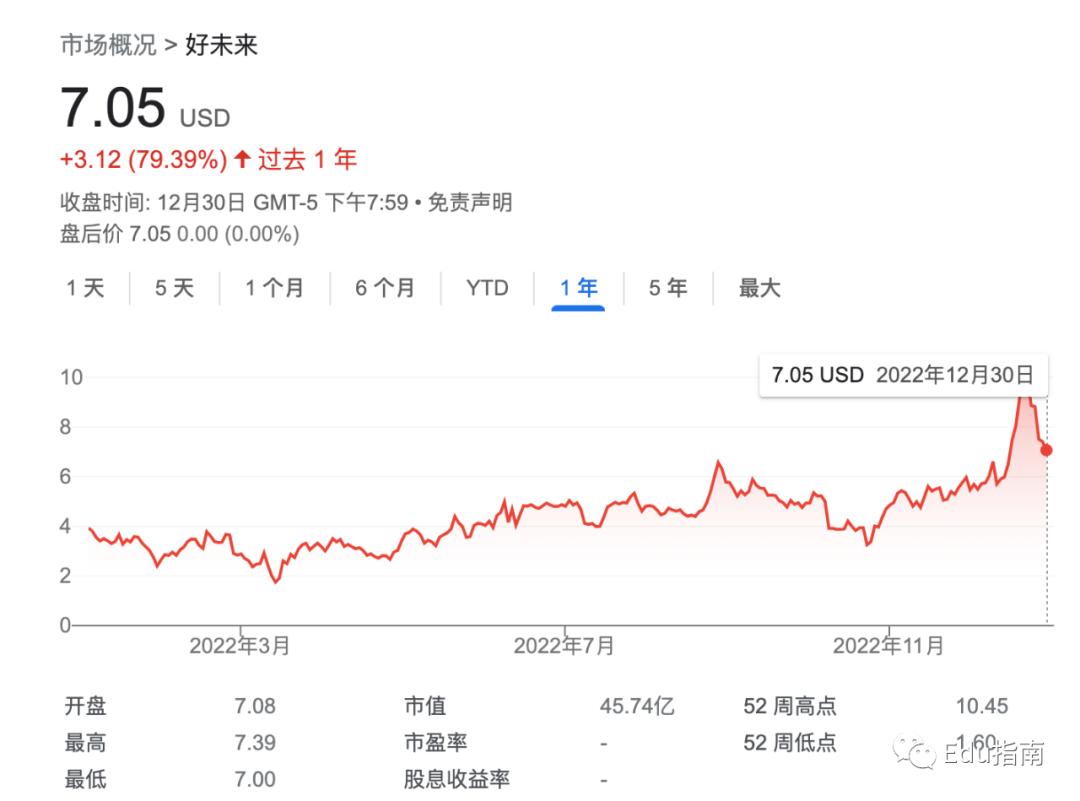Click the 7.05 USD chart tooltip
The image size is (1080, 801).
tap(903, 375)
